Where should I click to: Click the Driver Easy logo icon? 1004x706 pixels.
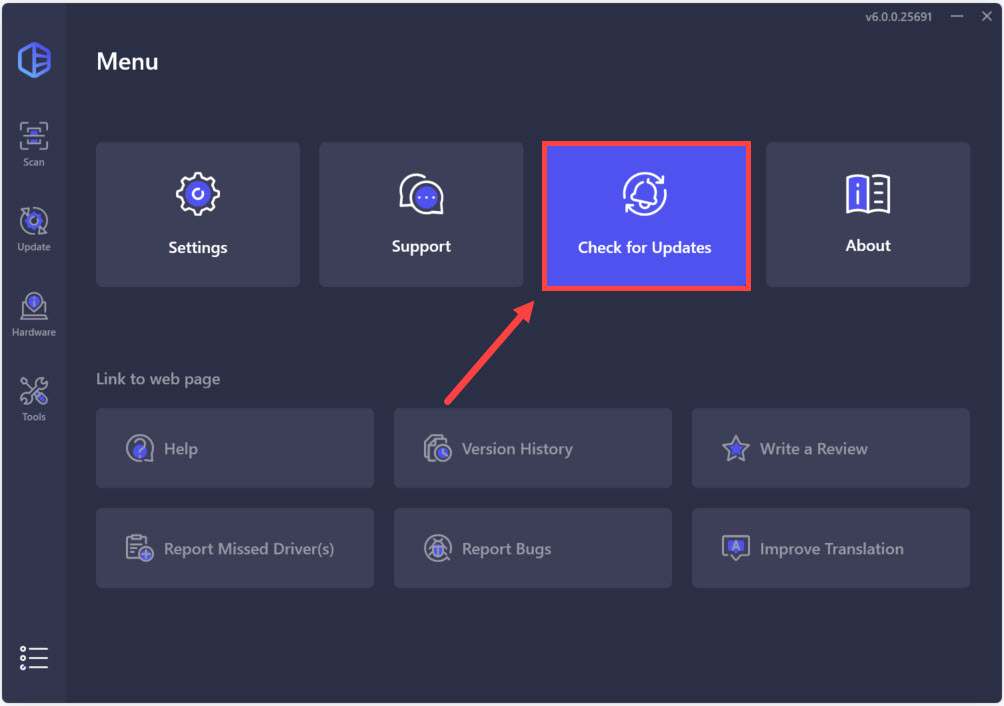(34, 60)
